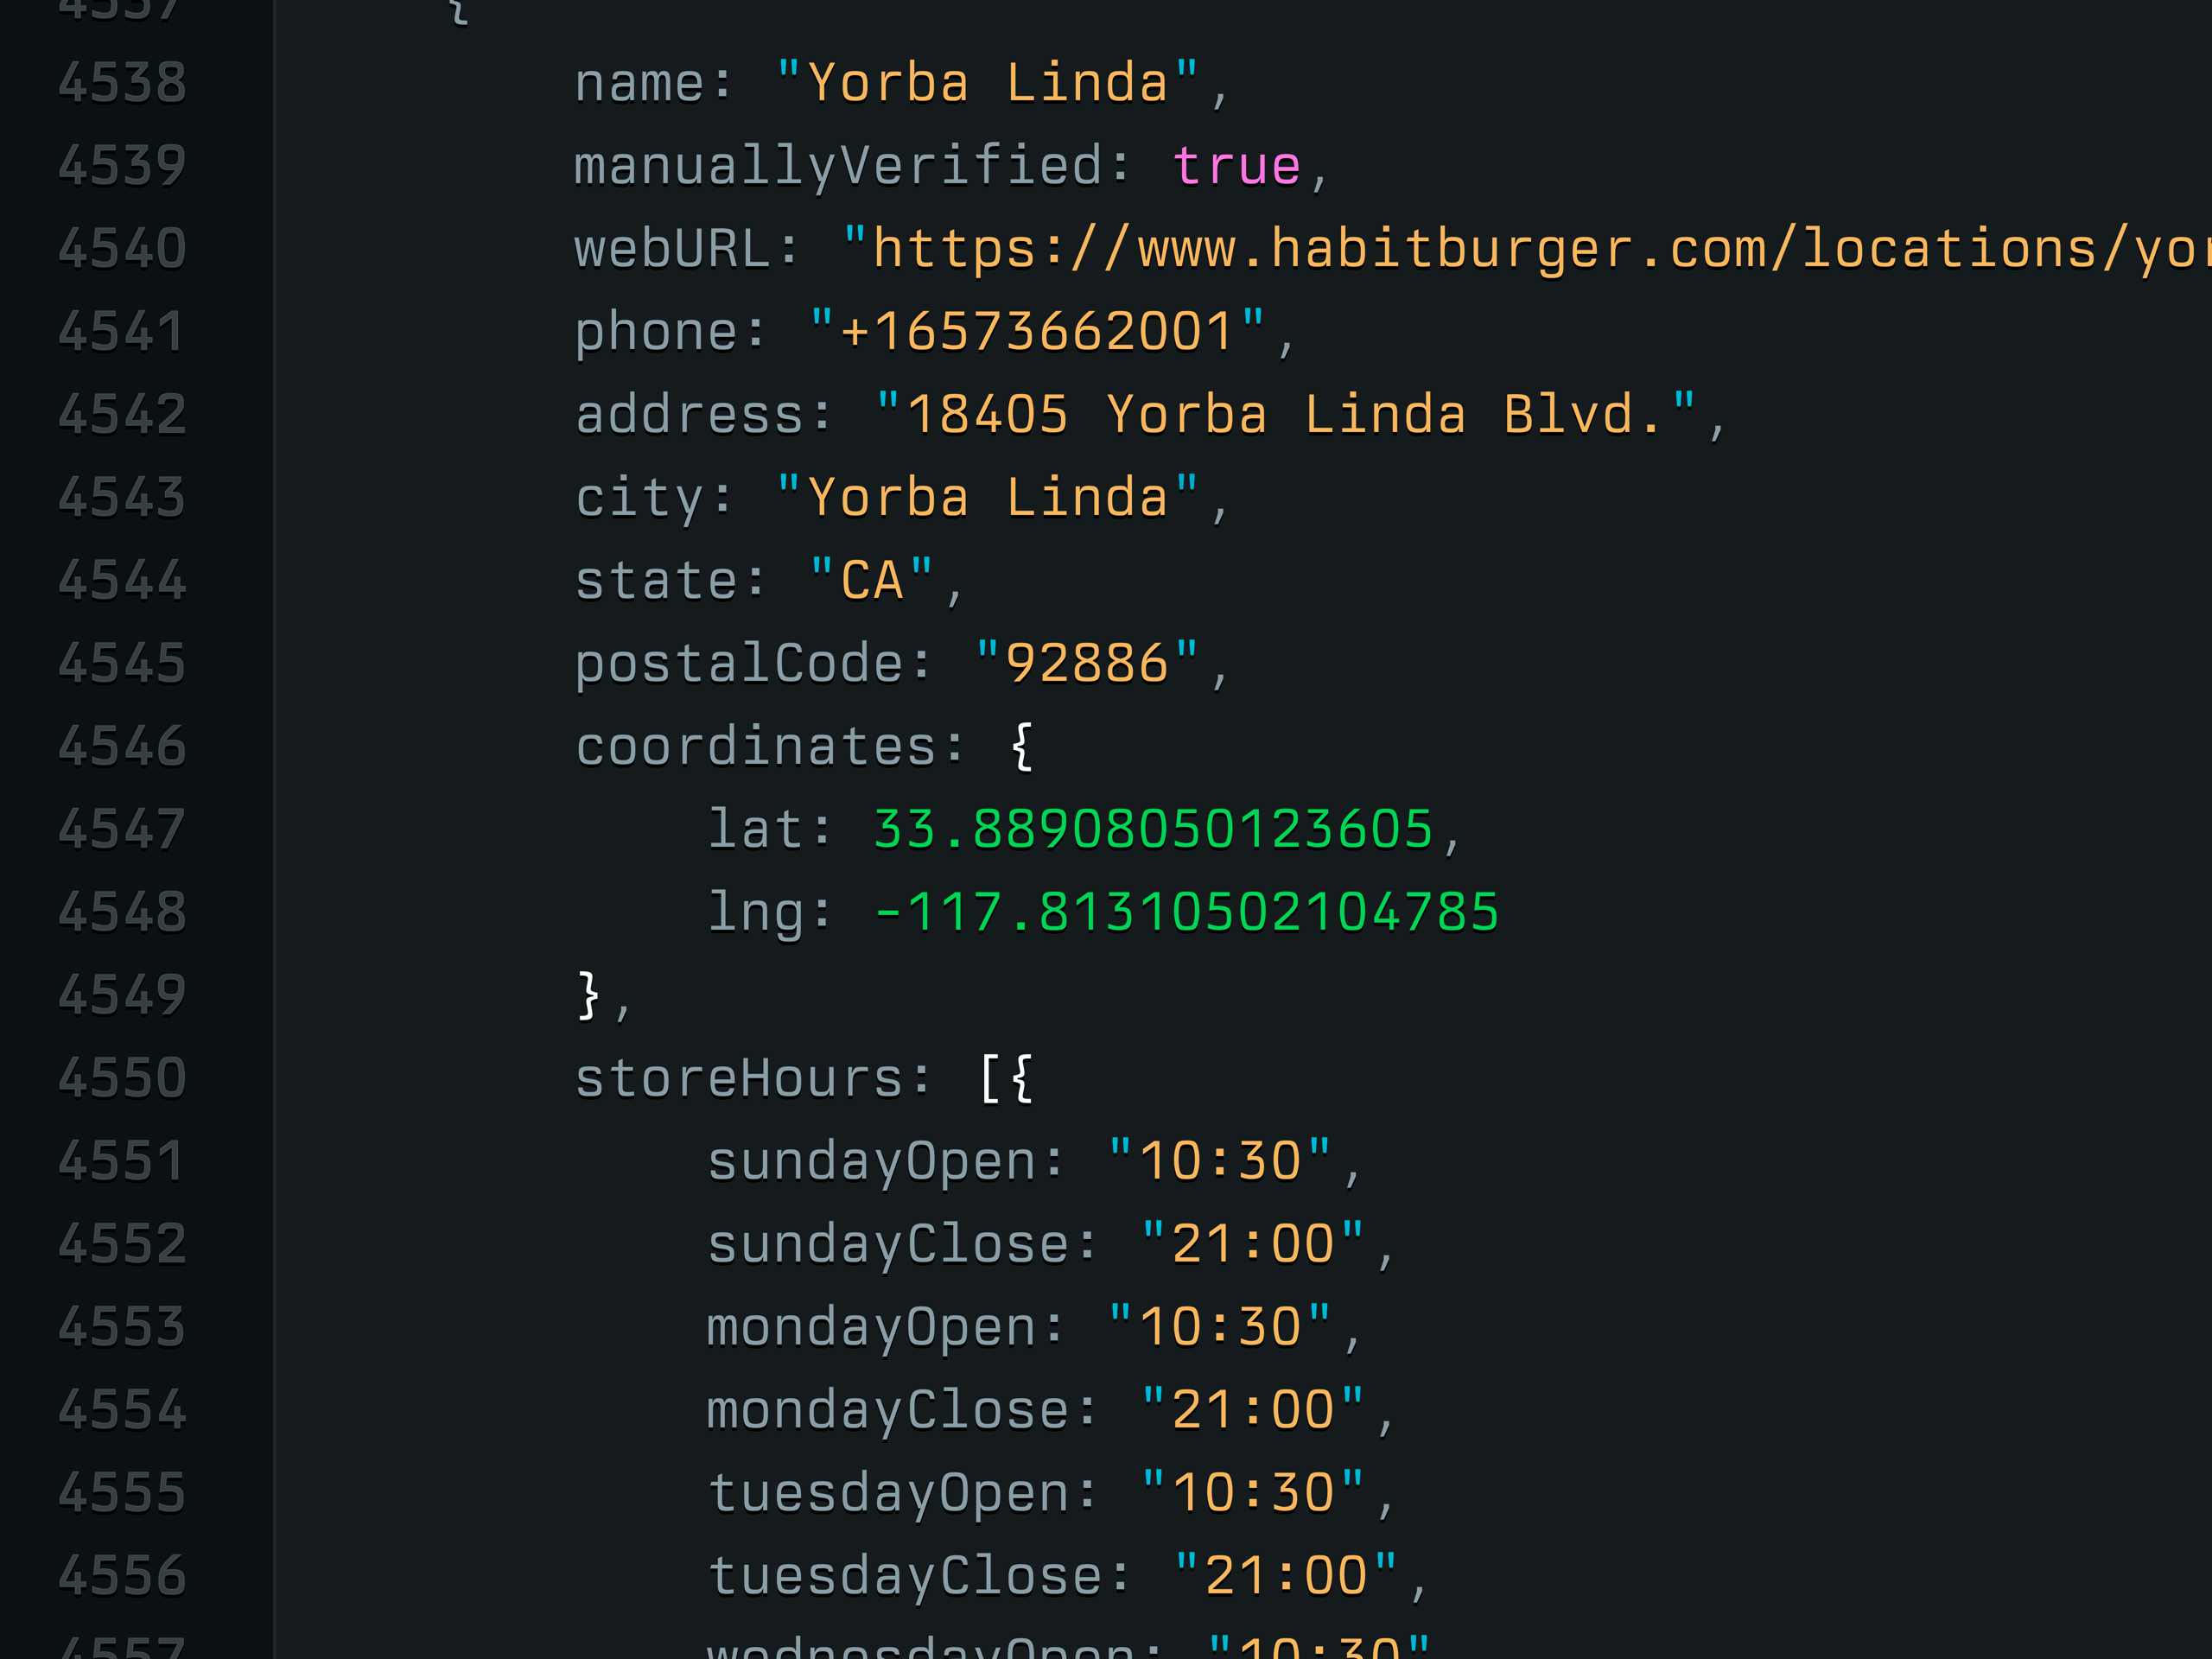Screen dimensions: 2212x1659
Task: Click the webURL key
Action: pos(672,249)
